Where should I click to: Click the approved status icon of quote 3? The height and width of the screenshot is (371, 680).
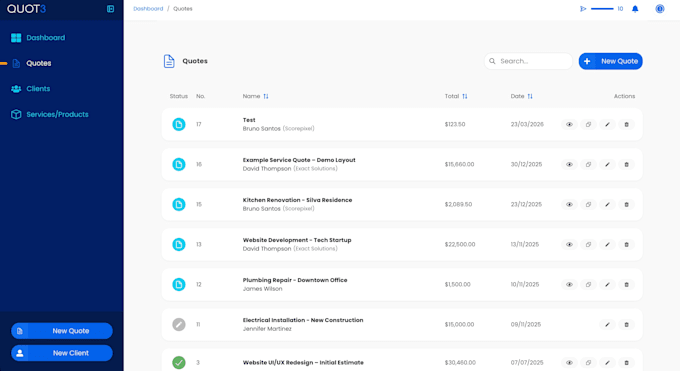click(179, 363)
